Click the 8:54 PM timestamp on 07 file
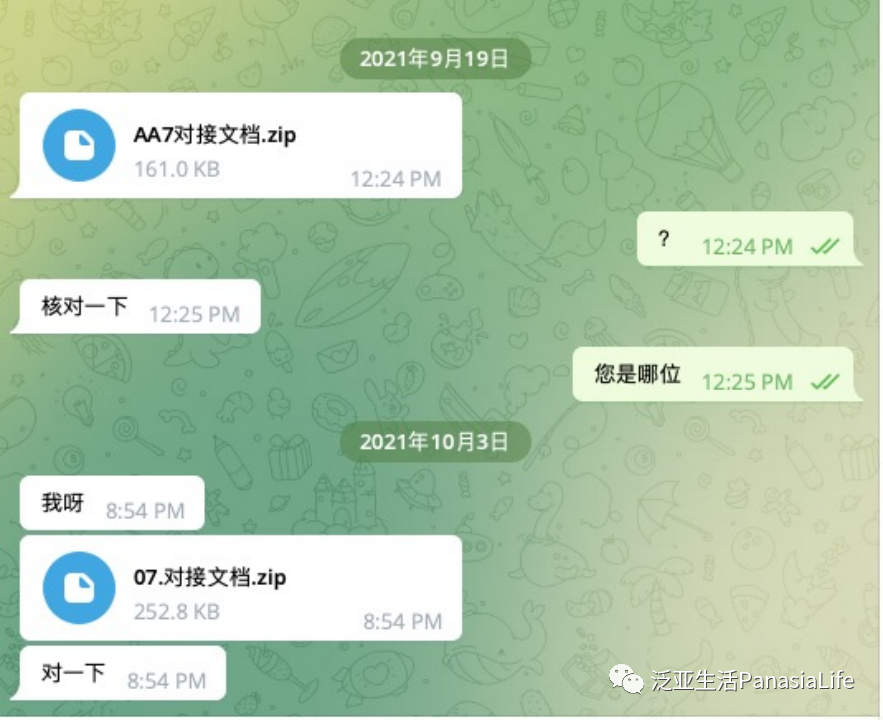The image size is (883, 720). [403, 621]
